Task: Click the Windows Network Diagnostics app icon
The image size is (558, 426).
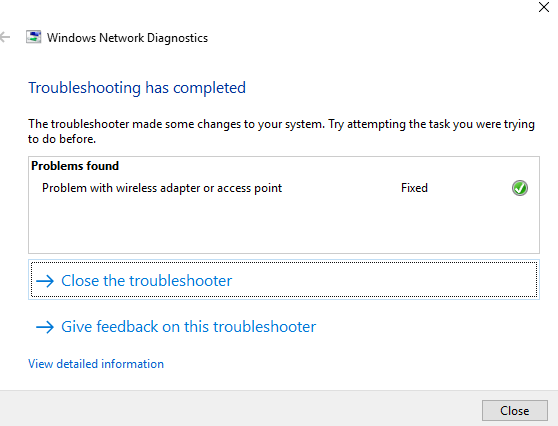Action: tap(33, 37)
